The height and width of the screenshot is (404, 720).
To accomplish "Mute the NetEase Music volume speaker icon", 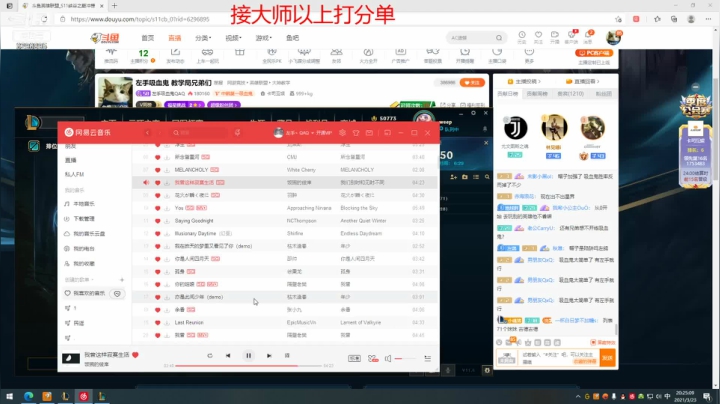I will pyautogui.click(x=388, y=358).
